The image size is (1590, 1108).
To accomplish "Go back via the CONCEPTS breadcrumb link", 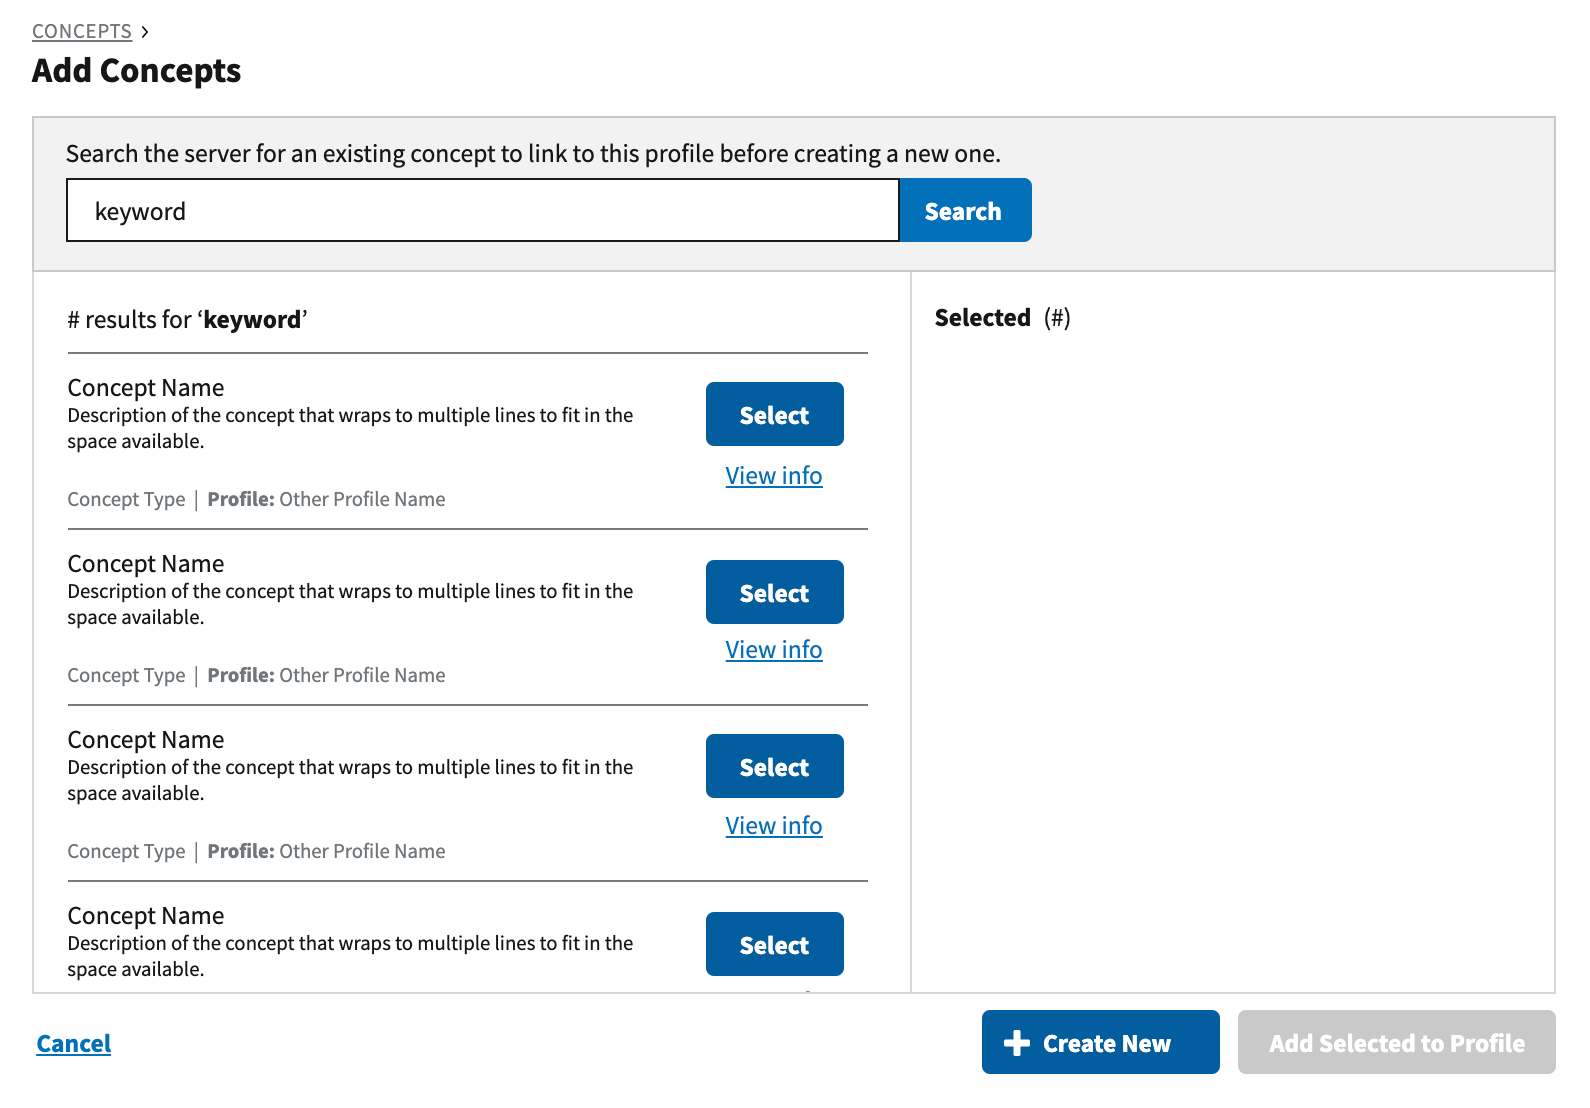I will pyautogui.click(x=82, y=32).
